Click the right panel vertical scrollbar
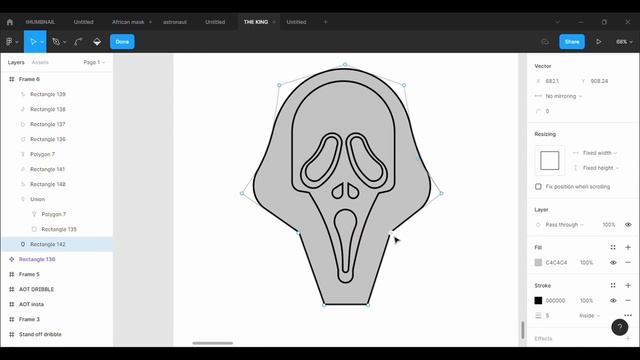 (x=522, y=330)
